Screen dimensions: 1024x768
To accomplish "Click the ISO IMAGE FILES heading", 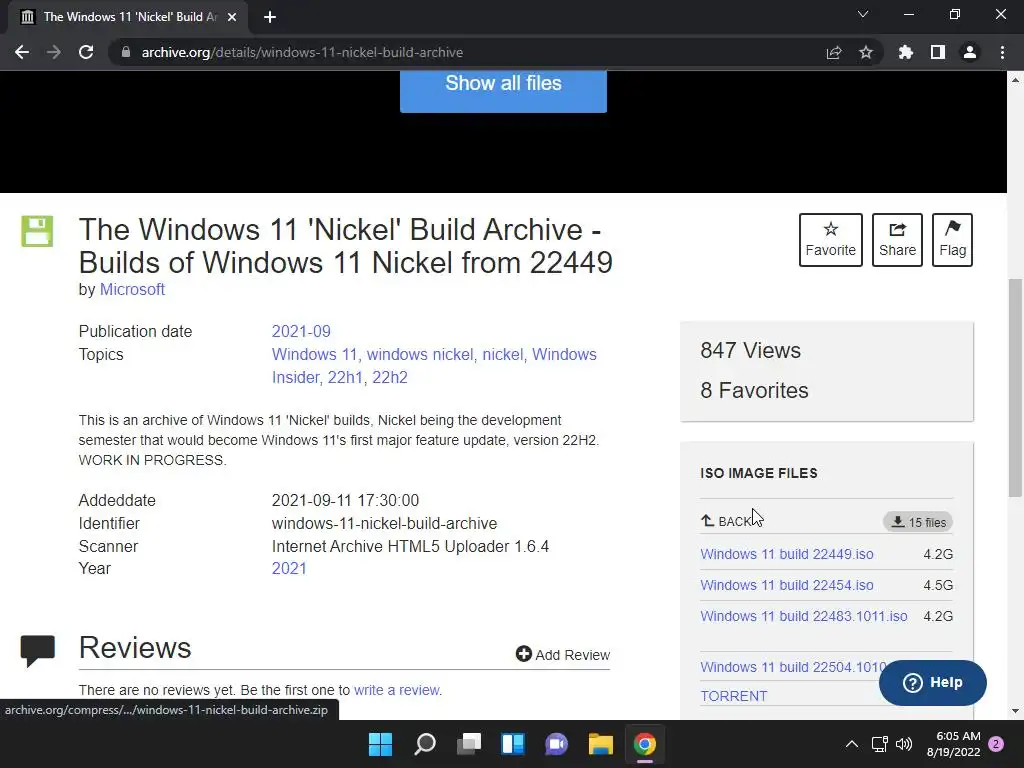I will click(759, 473).
